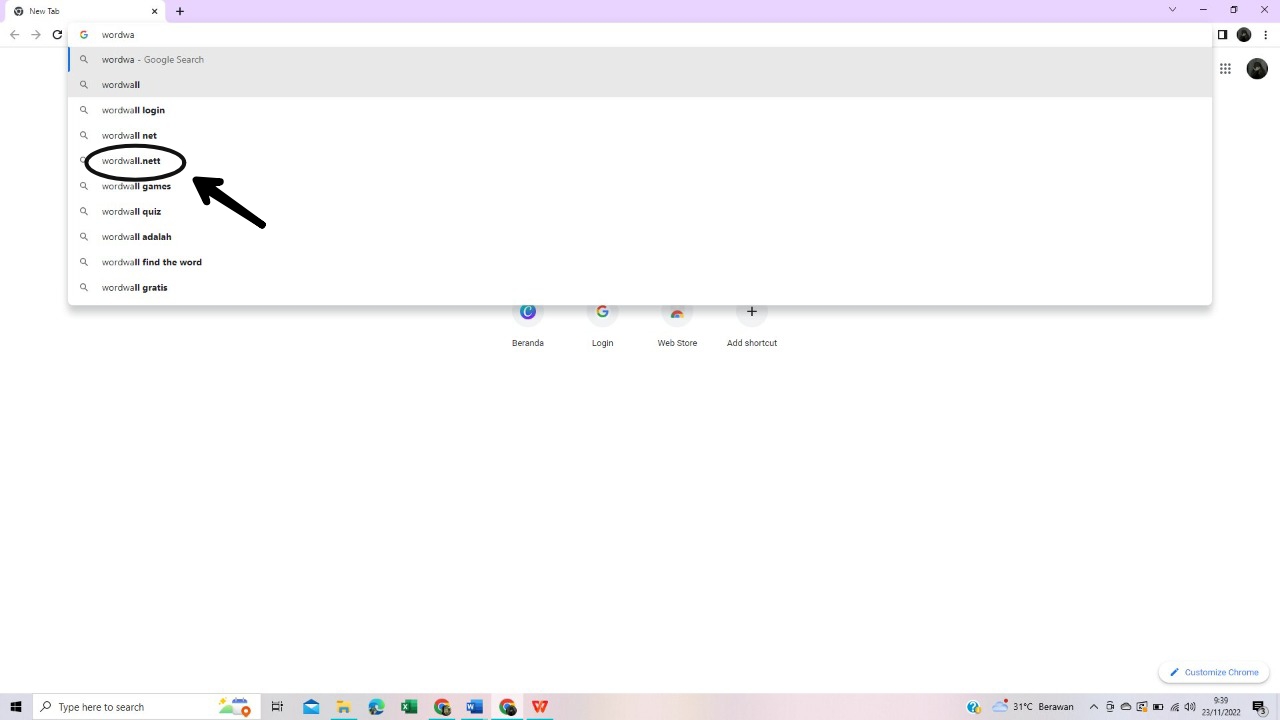Open the Wi-Fi network tray icon
Viewport: 1280px width, 720px height.
pyautogui.click(x=1174, y=707)
